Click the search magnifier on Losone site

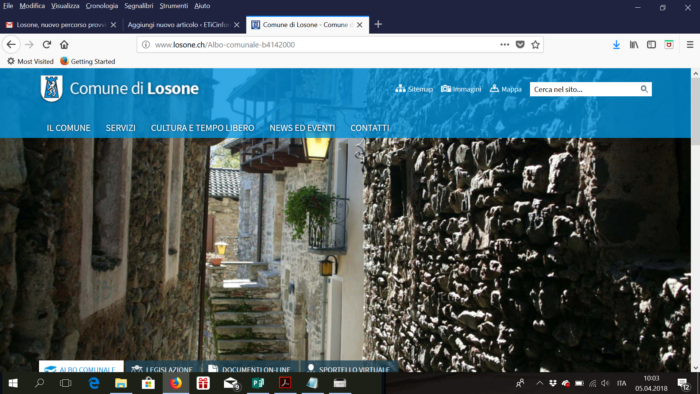(x=644, y=89)
